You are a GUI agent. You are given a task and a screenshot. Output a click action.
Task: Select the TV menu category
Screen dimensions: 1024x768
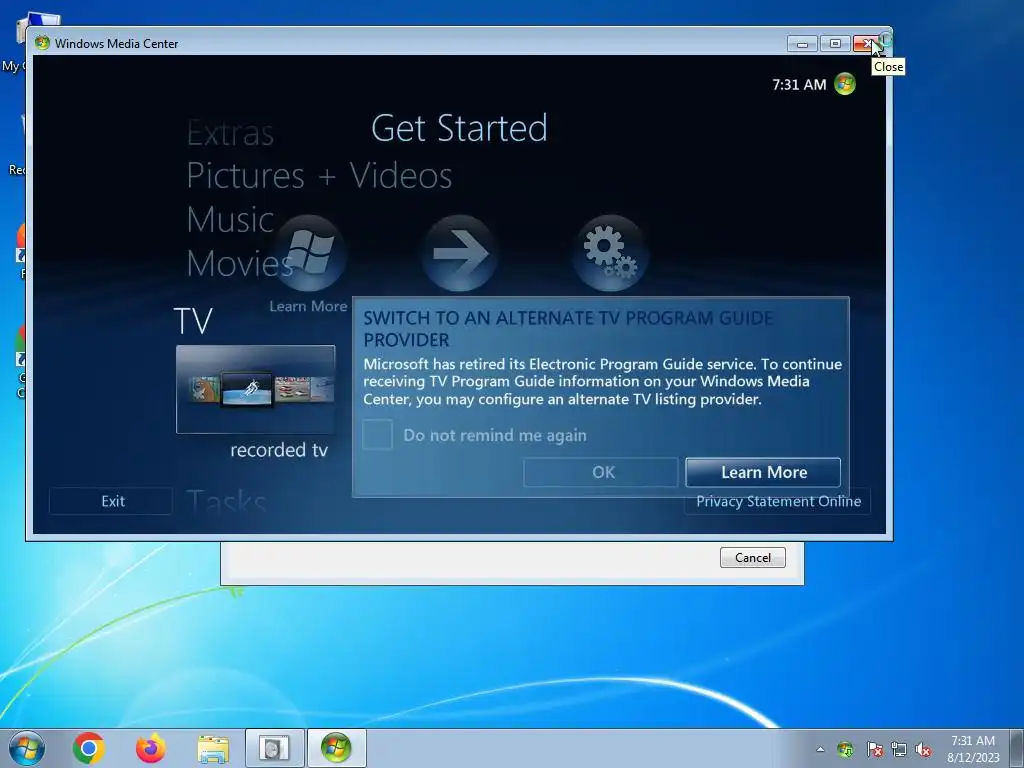[x=193, y=321]
